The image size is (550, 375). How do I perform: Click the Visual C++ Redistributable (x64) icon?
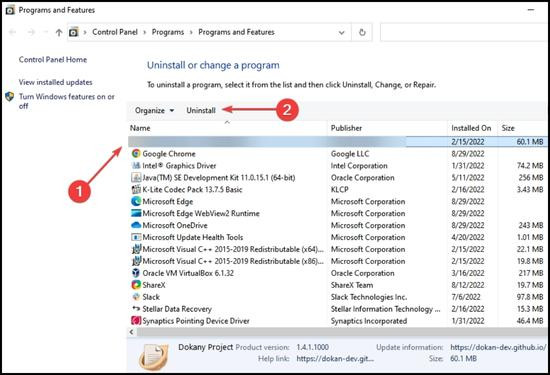point(136,249)
